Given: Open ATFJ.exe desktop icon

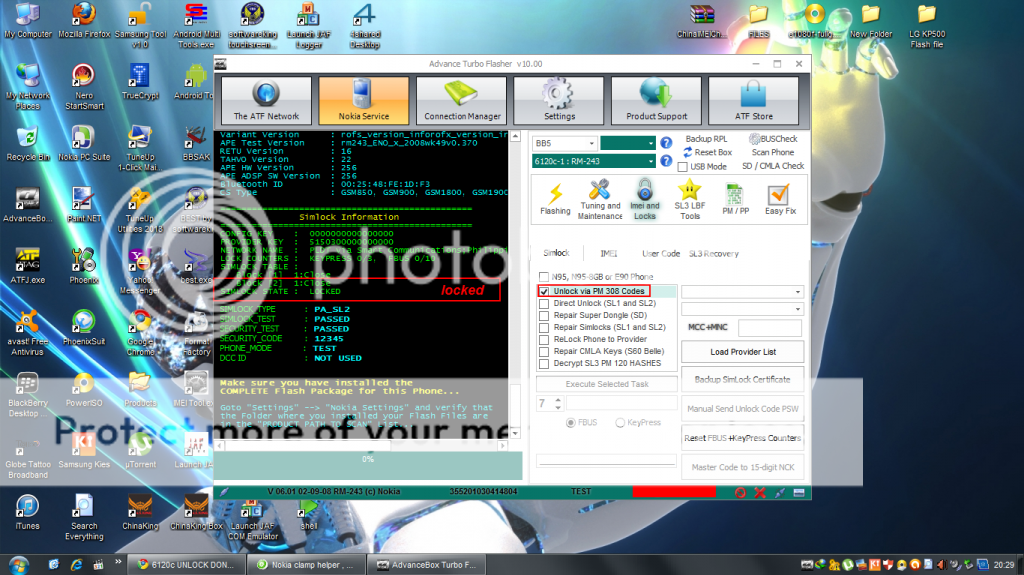Looking at the screenshot, I should coord(27,266).
